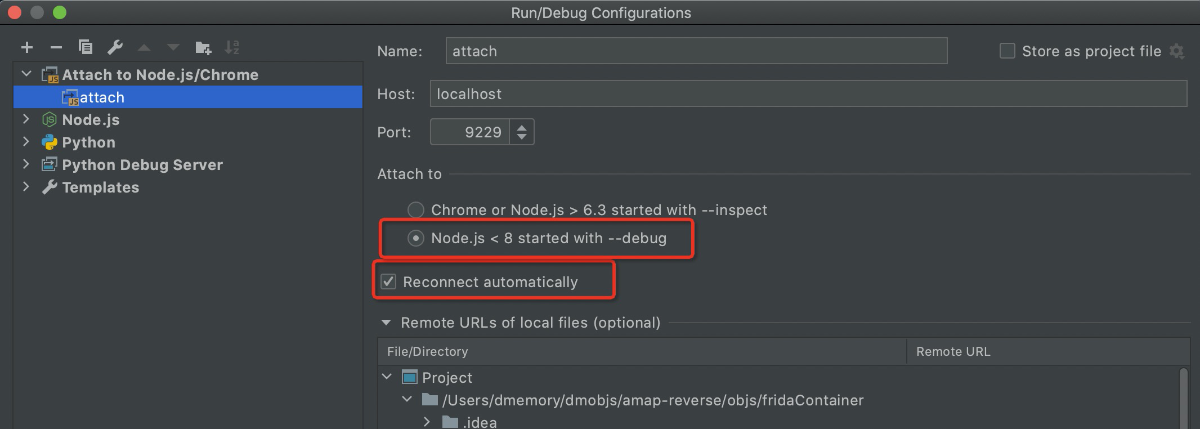Click the Copy Configuration icon

click(86, 47)
